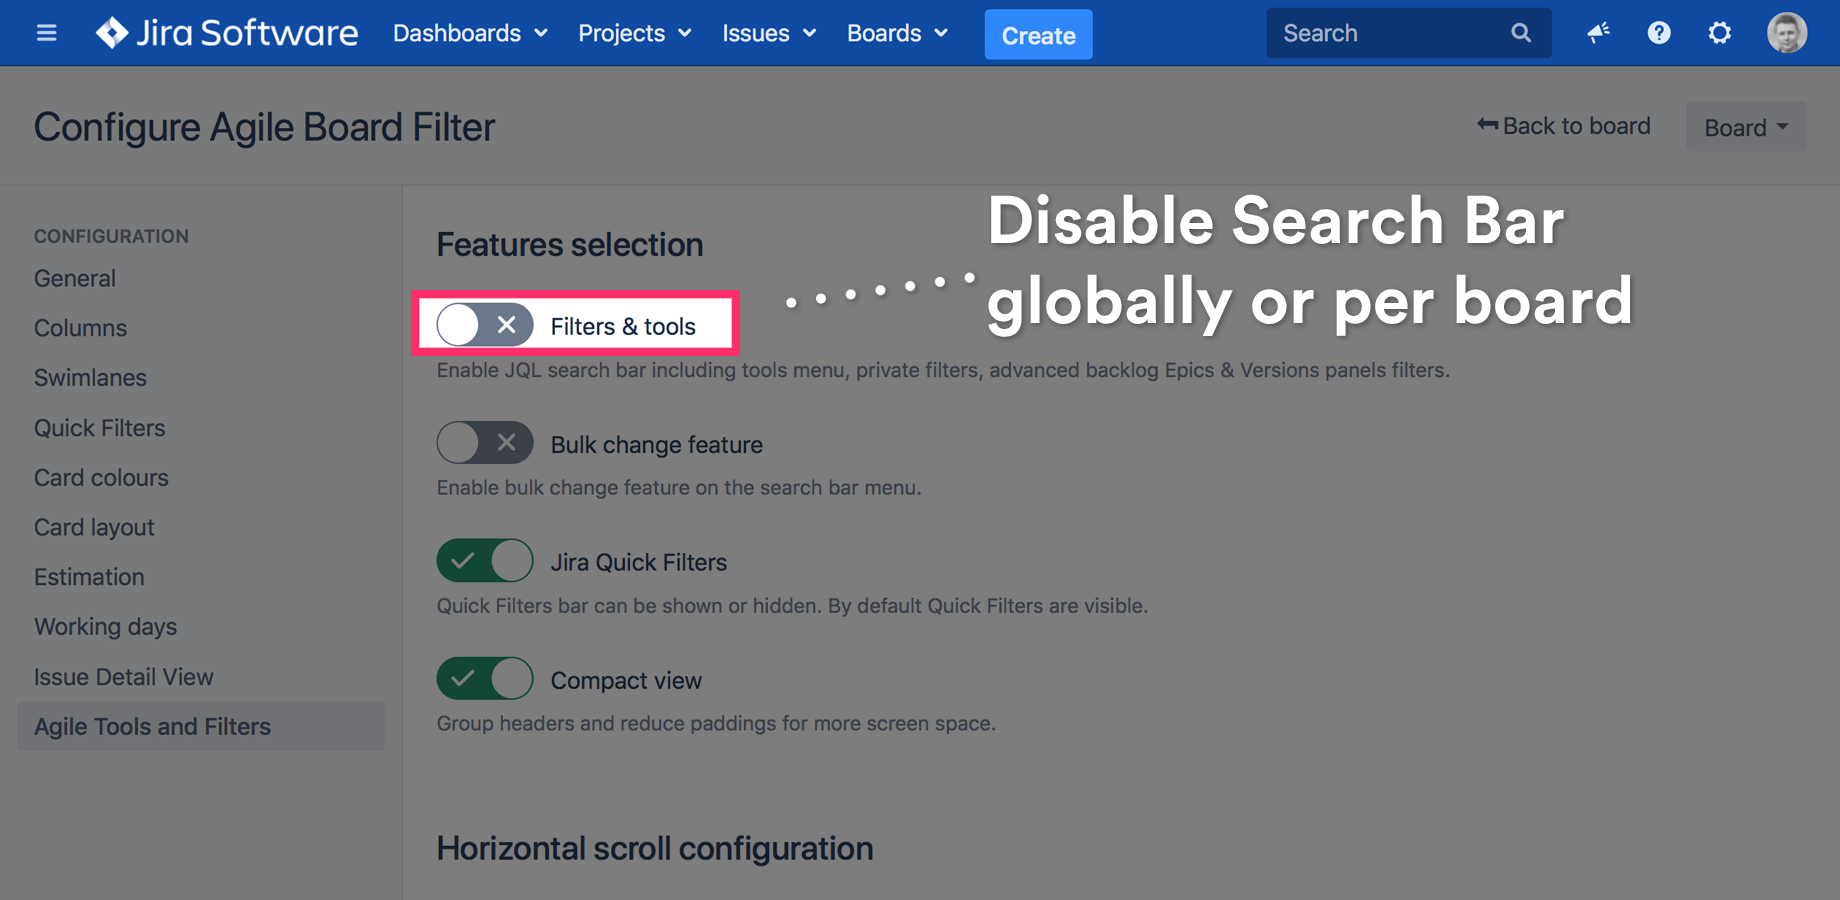Expand the Dashboards dropdown menu
The image size is (1840, 900).
click(470, 33)
